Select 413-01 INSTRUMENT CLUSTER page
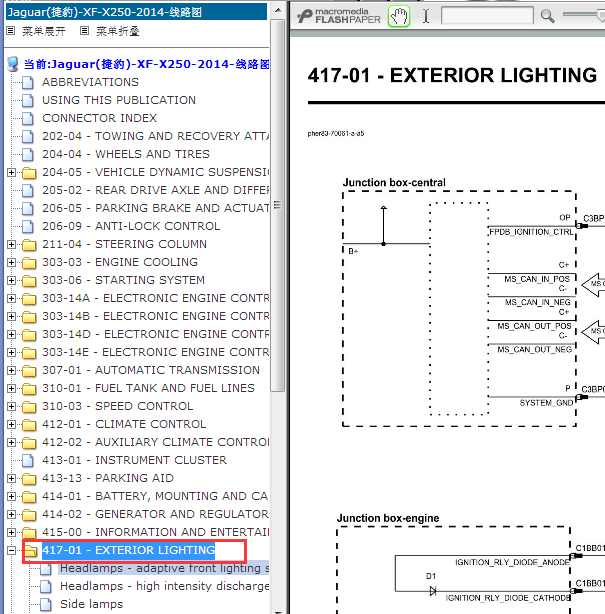This screenshot has height=614, width=605. [134, 460]
